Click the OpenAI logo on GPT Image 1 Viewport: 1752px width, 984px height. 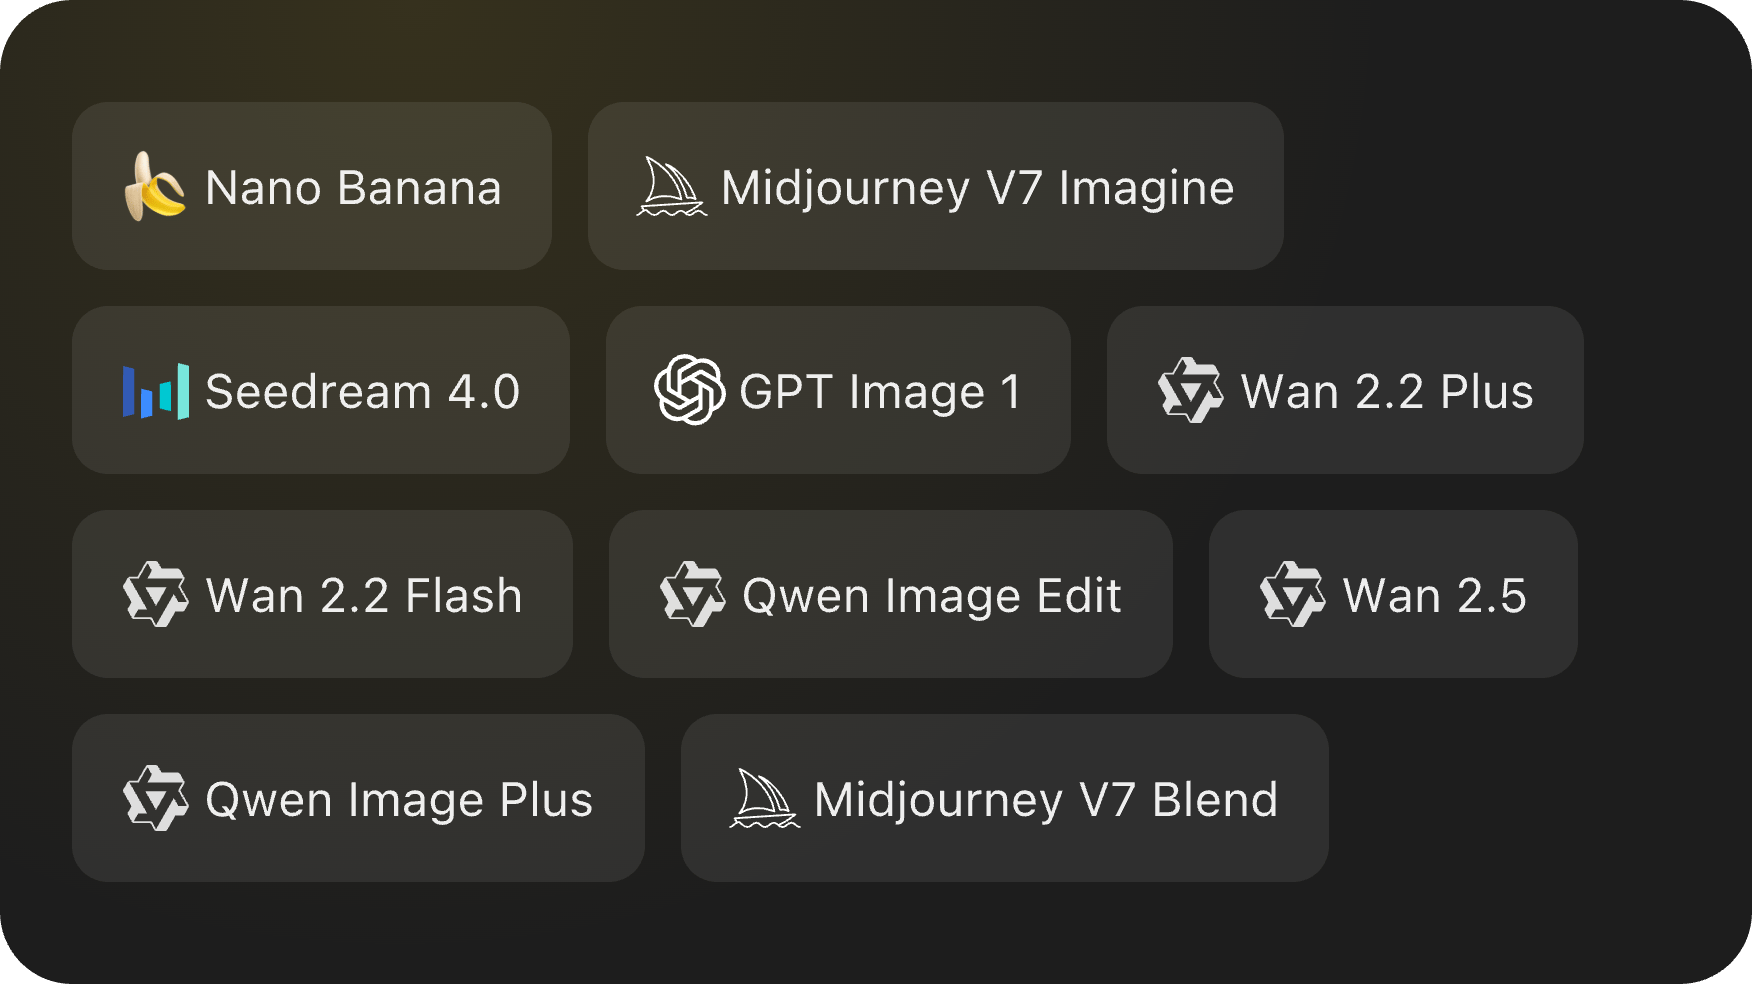click(689, 391)
